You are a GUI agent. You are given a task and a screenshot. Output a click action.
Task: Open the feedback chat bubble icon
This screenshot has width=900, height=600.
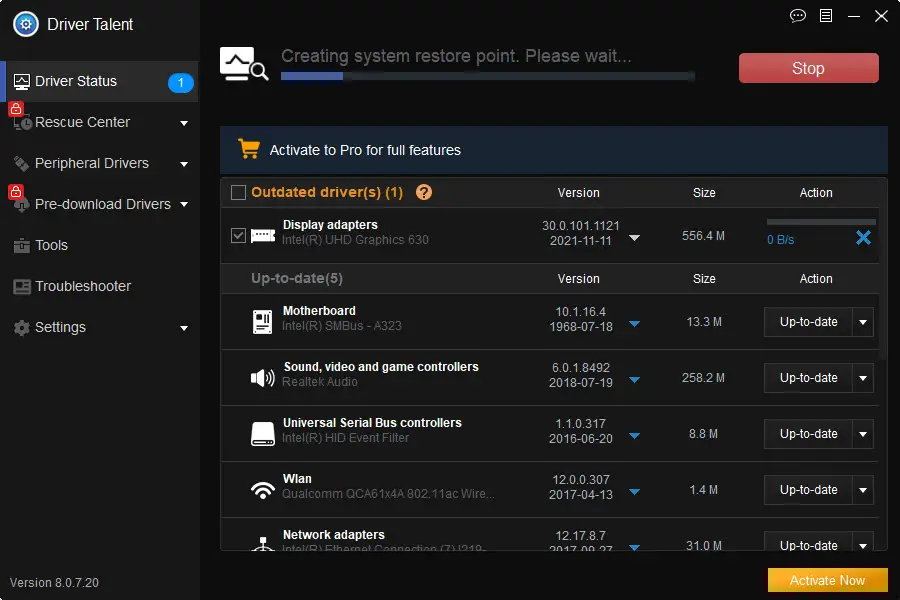pos(797,16)
